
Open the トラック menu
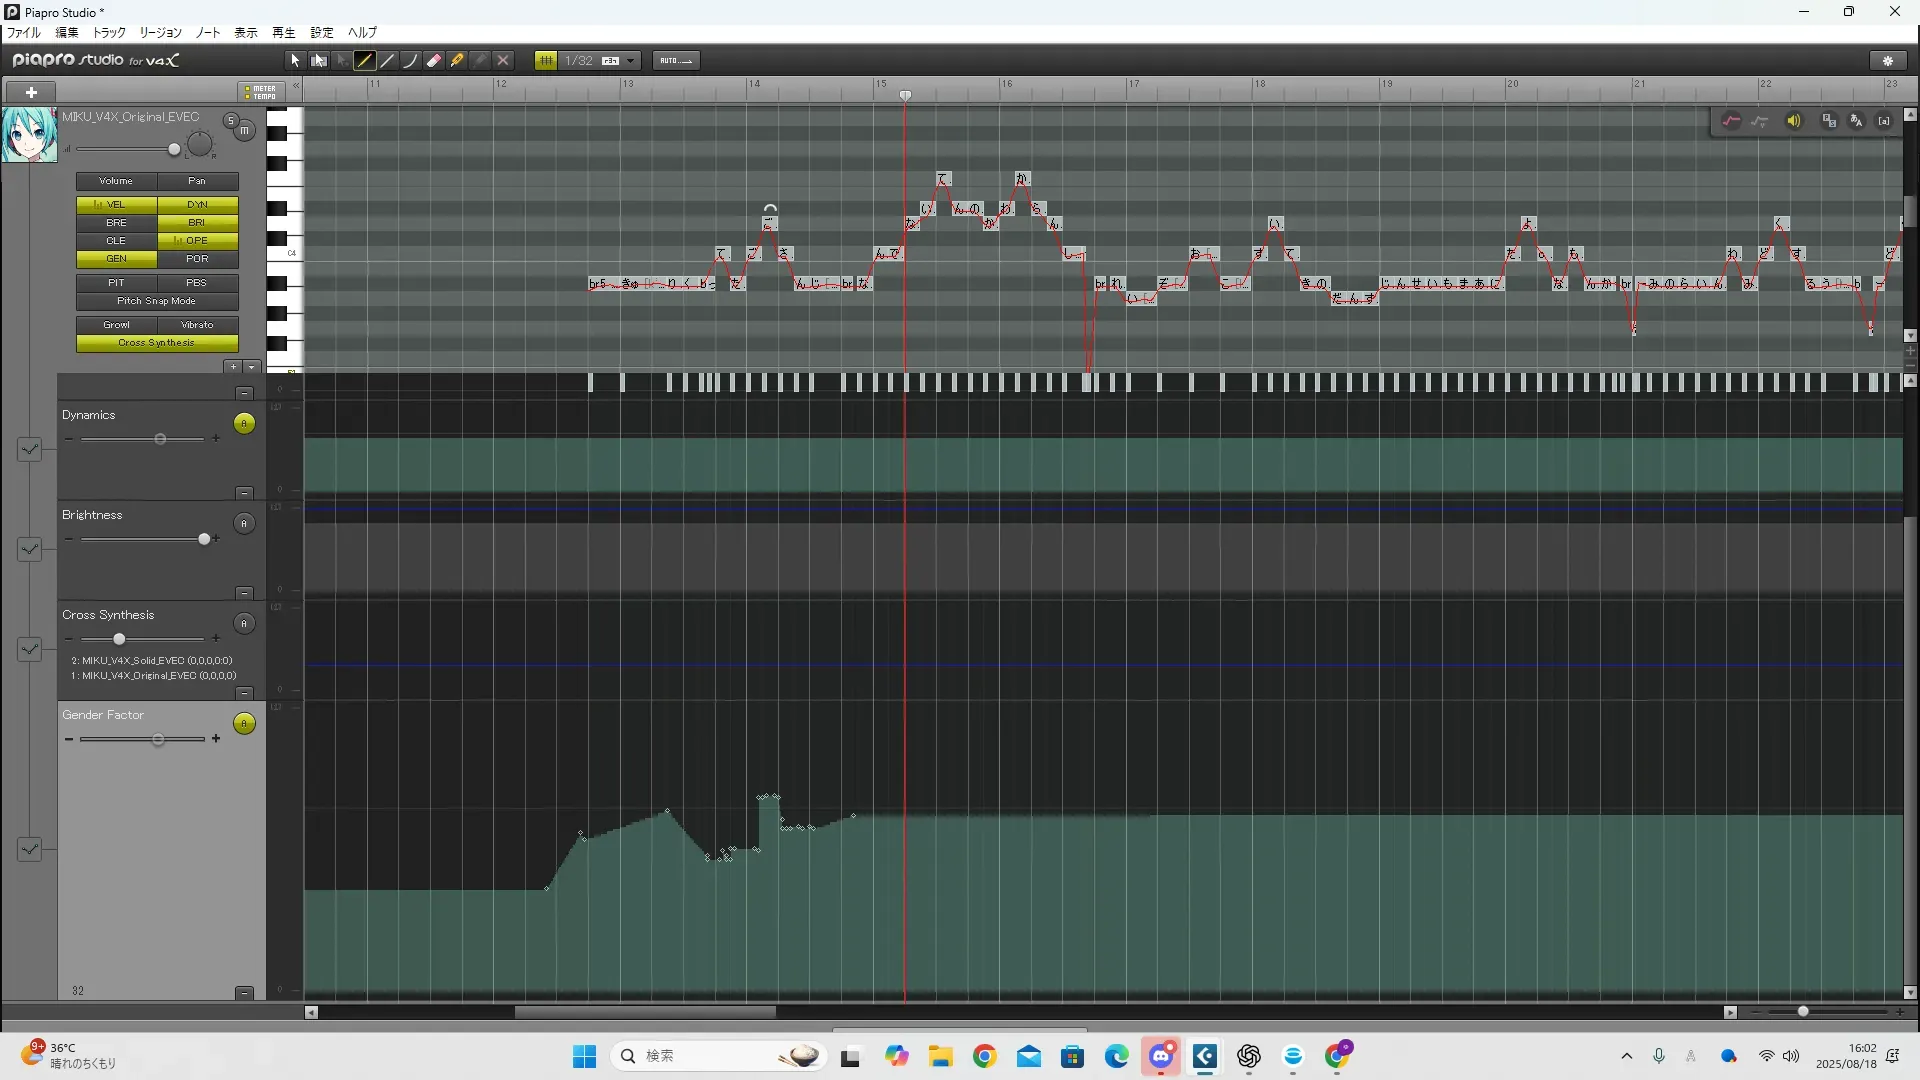pos(109,32)
